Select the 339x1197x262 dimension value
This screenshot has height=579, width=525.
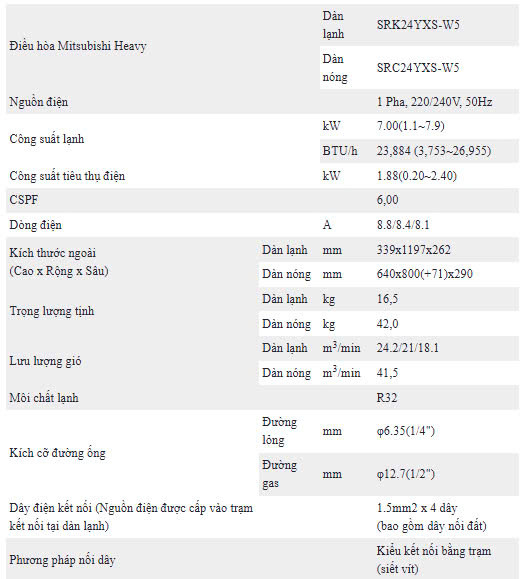414,250
